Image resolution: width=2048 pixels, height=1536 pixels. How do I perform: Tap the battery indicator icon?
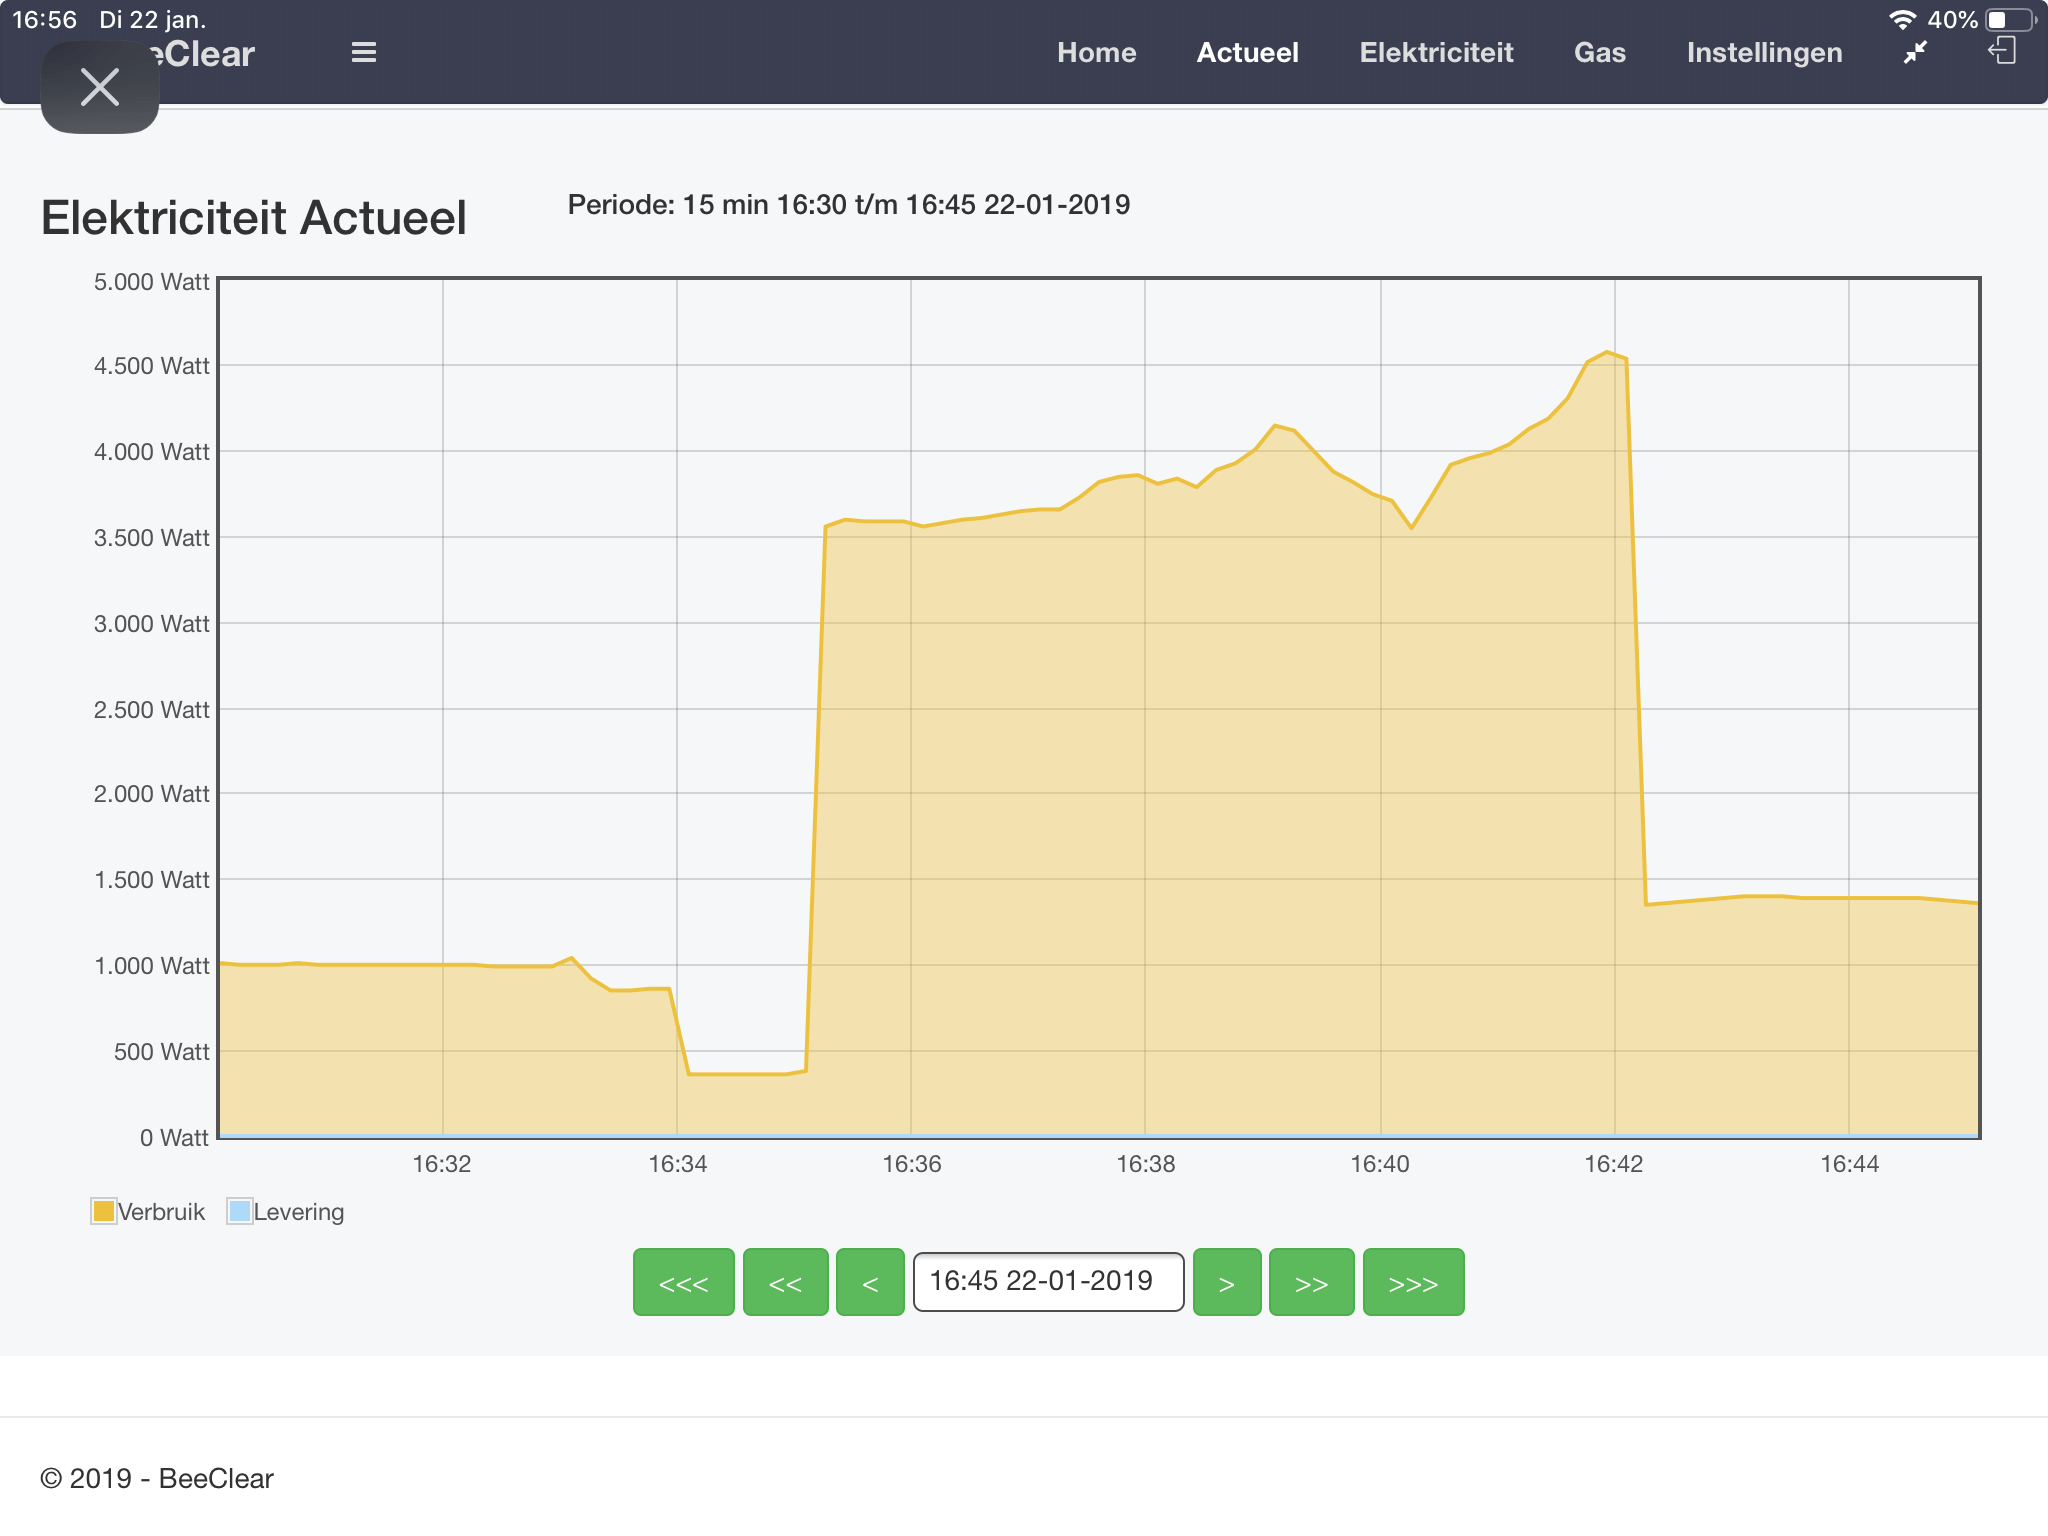[2010, 19]
